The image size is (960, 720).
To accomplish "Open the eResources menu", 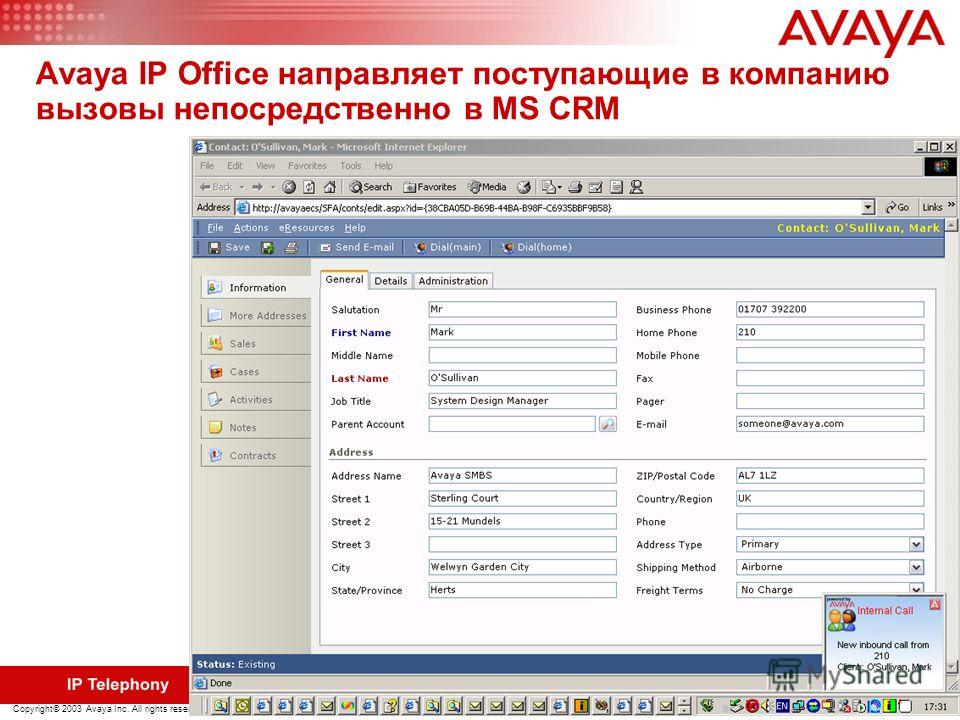I will [307, 228].
